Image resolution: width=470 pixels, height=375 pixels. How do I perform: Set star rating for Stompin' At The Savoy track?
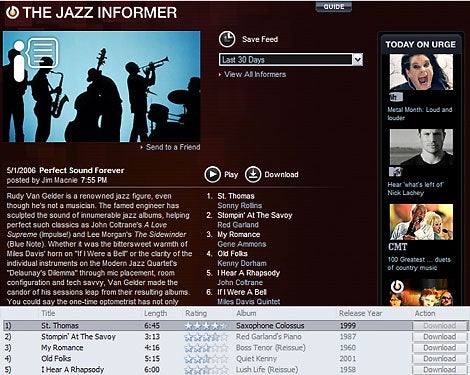[206, 337]
